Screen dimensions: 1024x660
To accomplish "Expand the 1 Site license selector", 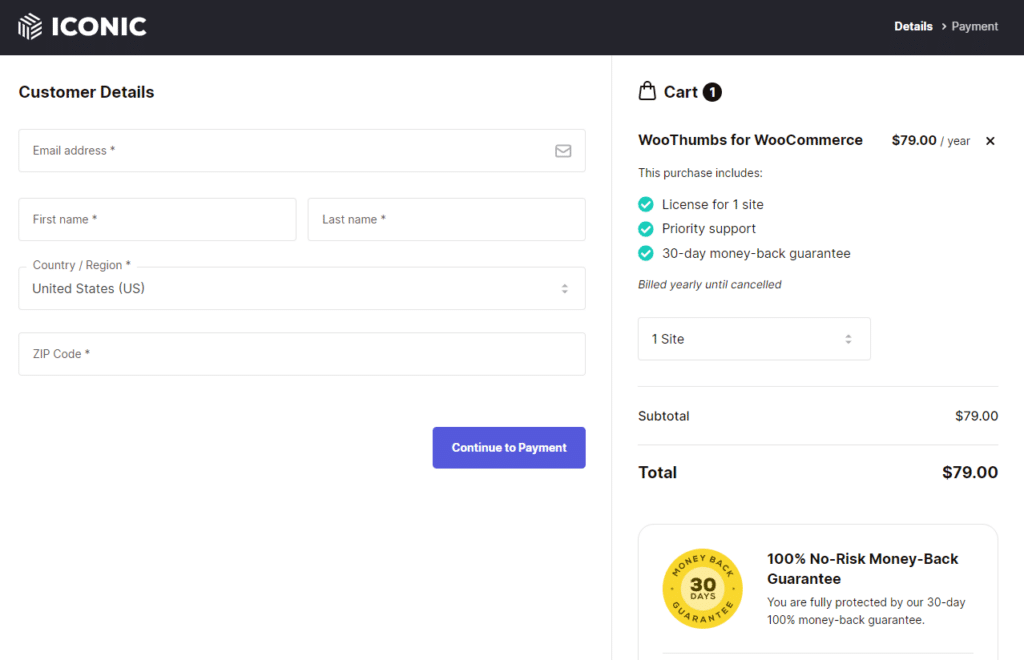I will [753, 339].
